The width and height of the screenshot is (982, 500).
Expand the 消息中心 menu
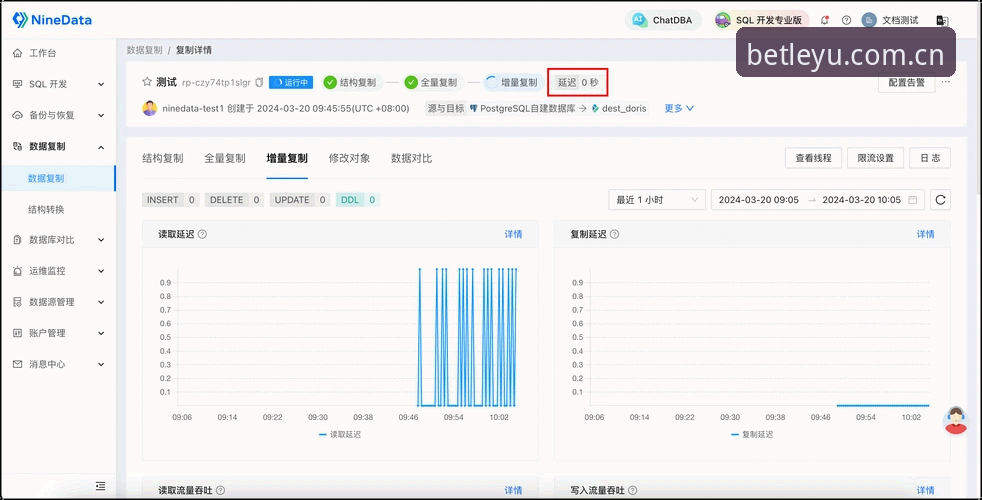pyautogui.click(x=58, y=364)
